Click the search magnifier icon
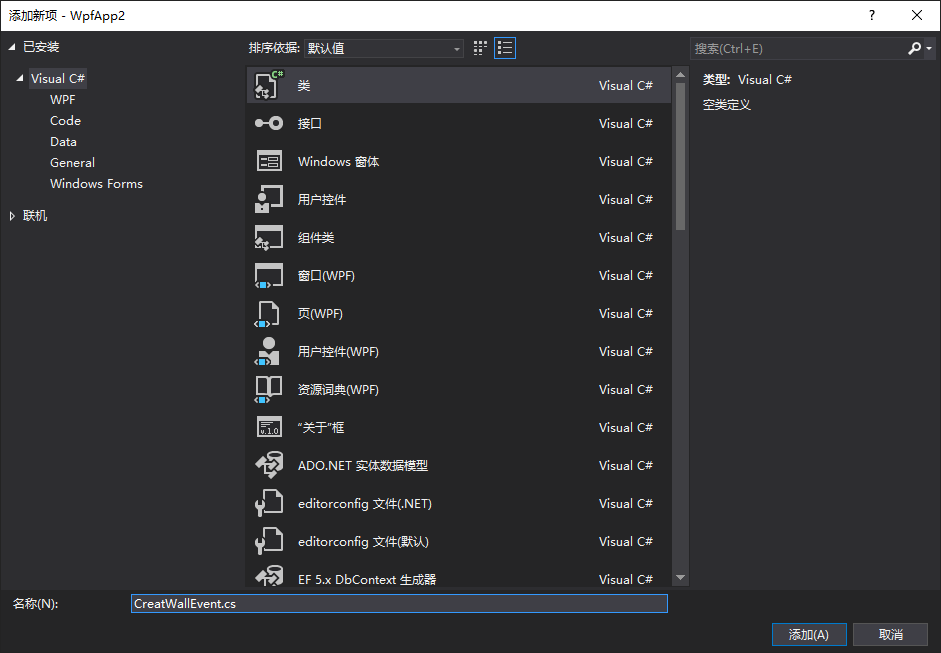 click(914, 48)
